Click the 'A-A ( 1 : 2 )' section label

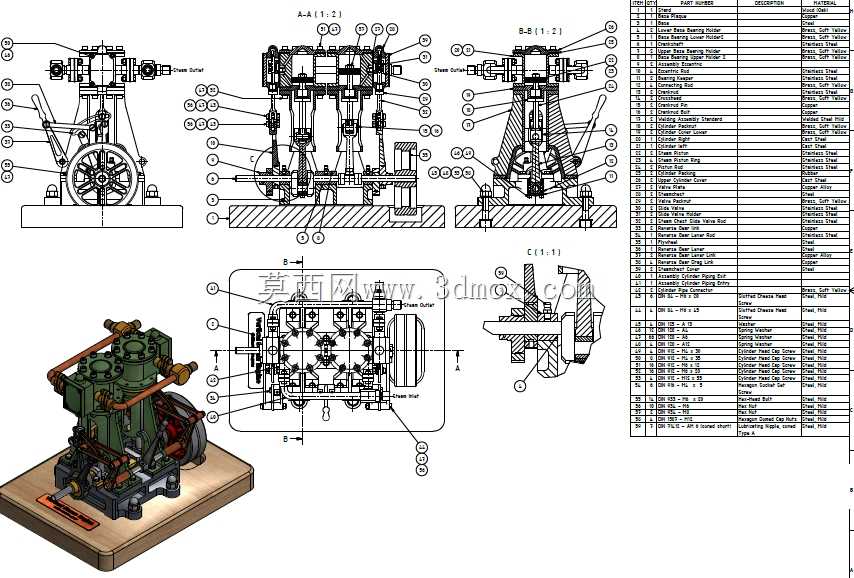tap(320, 14)
